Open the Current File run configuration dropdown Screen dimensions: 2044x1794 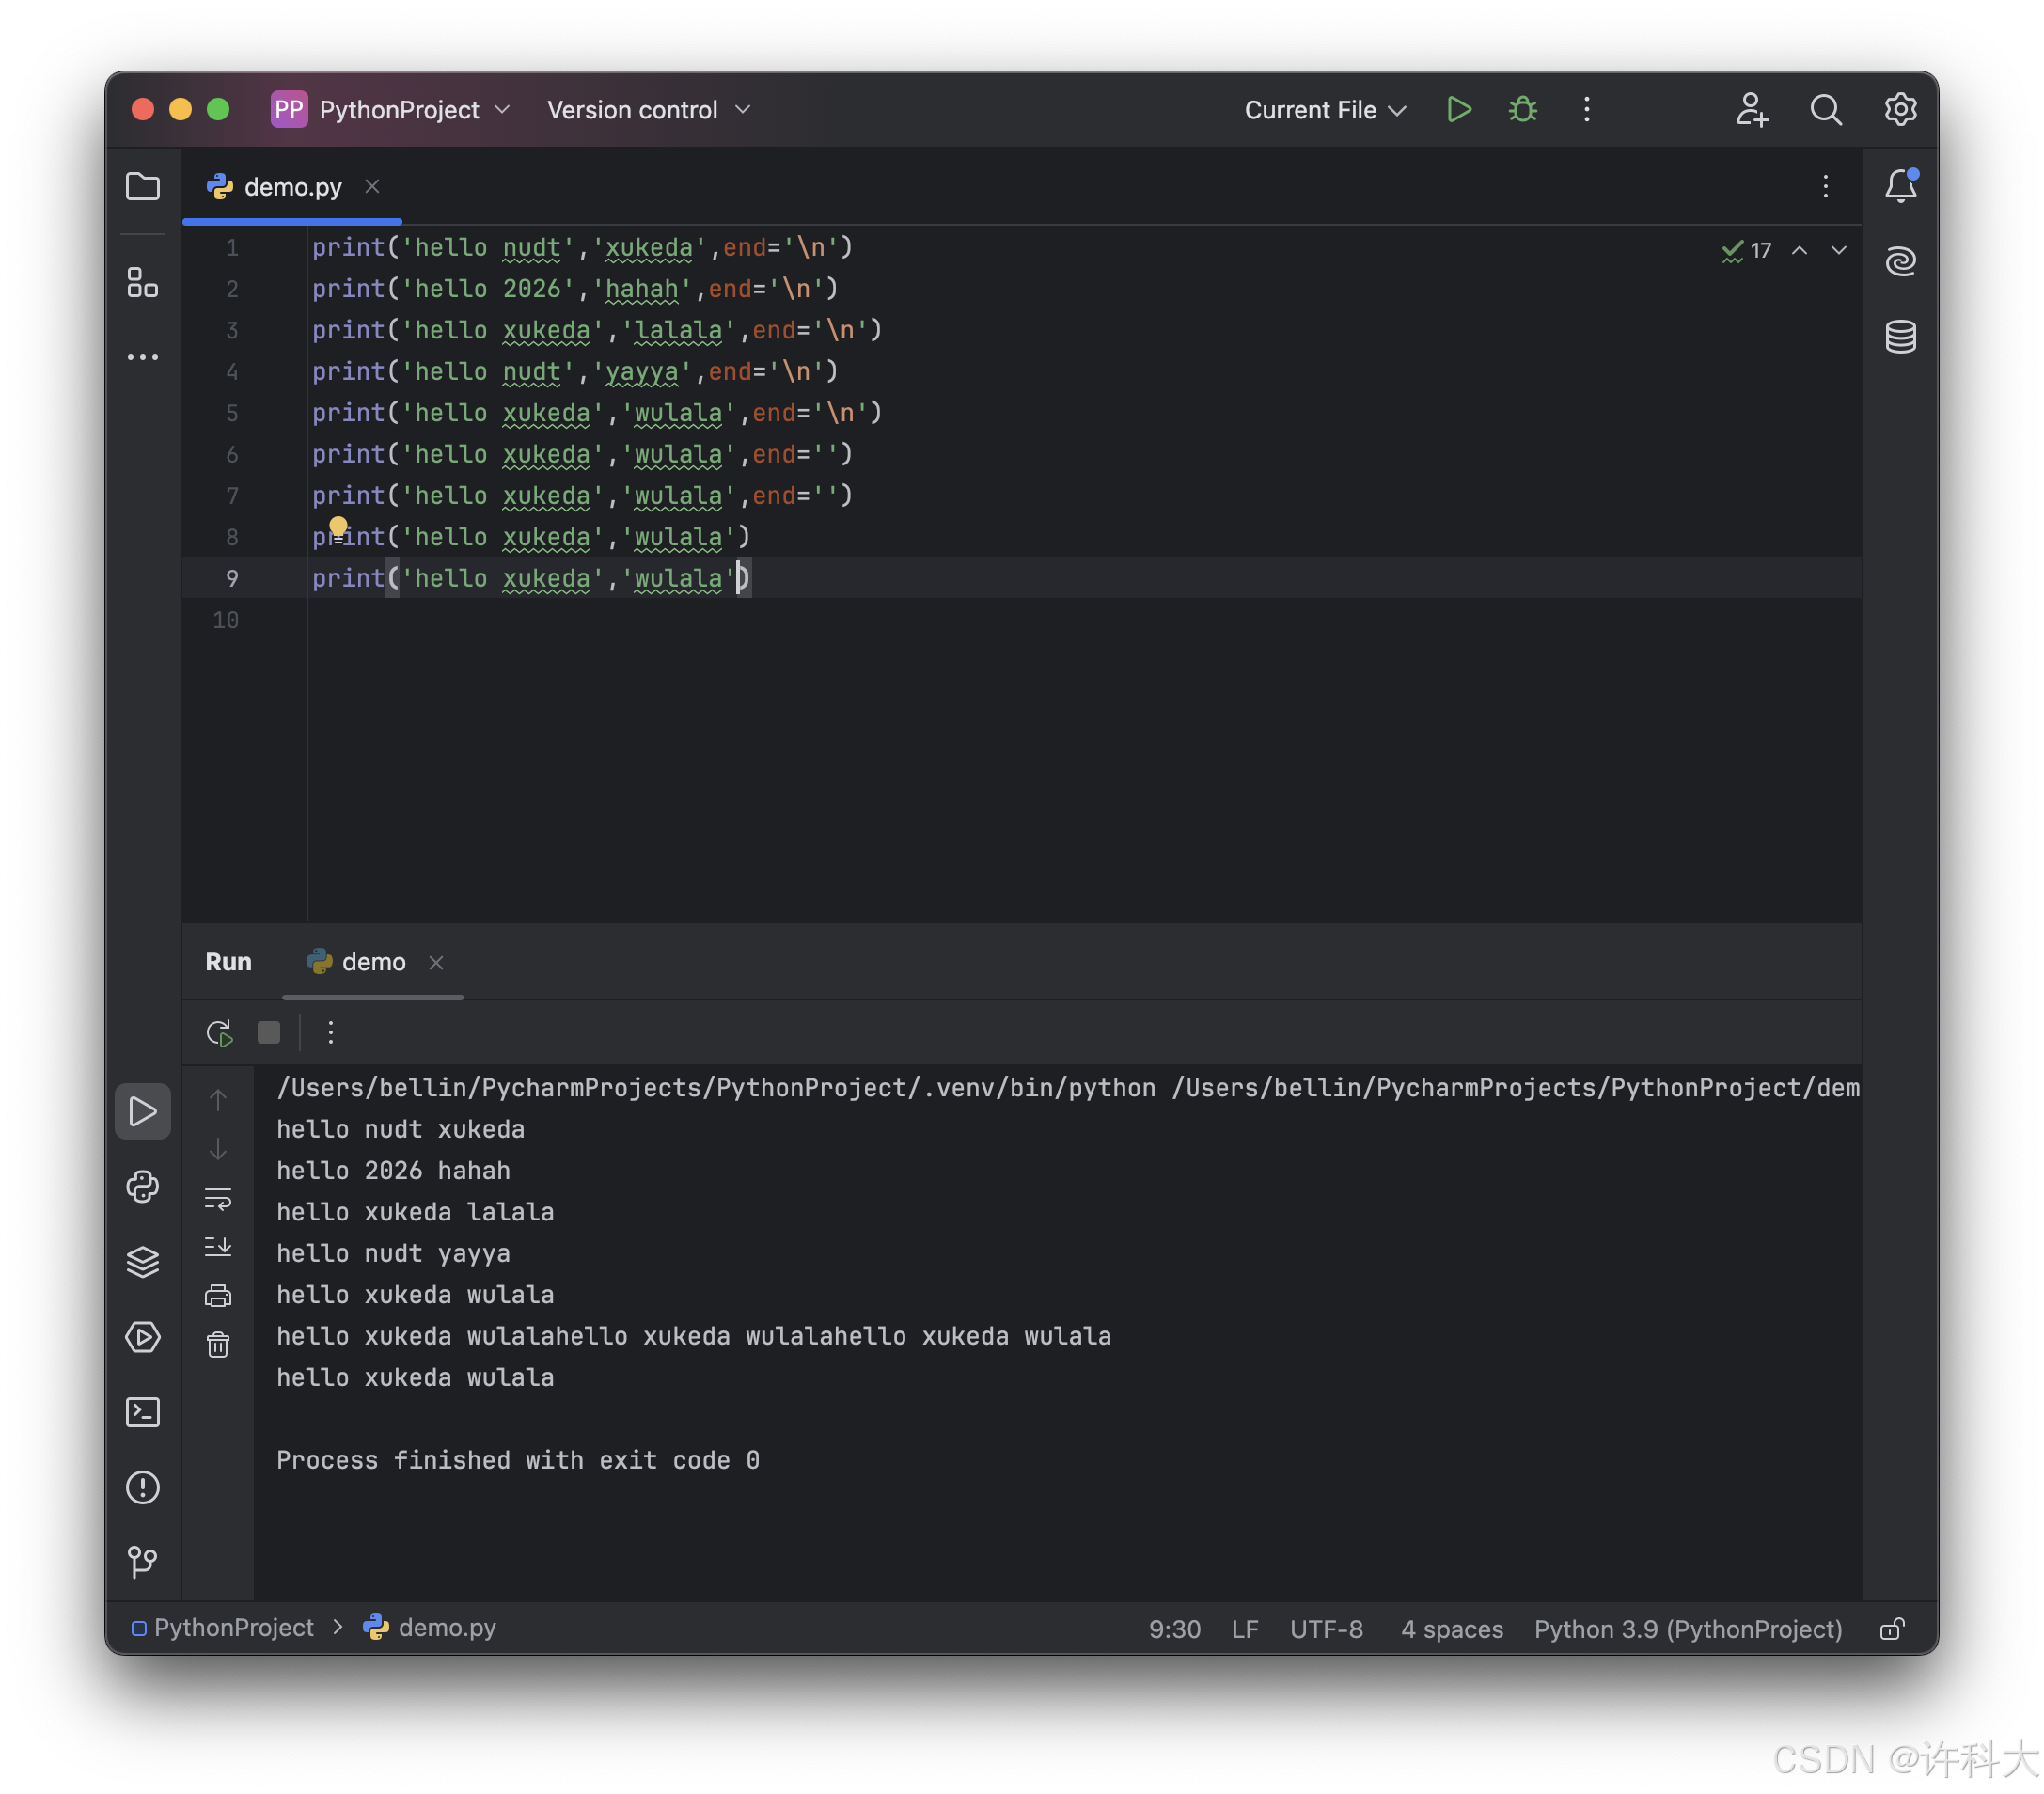(x=1324, y=109)
